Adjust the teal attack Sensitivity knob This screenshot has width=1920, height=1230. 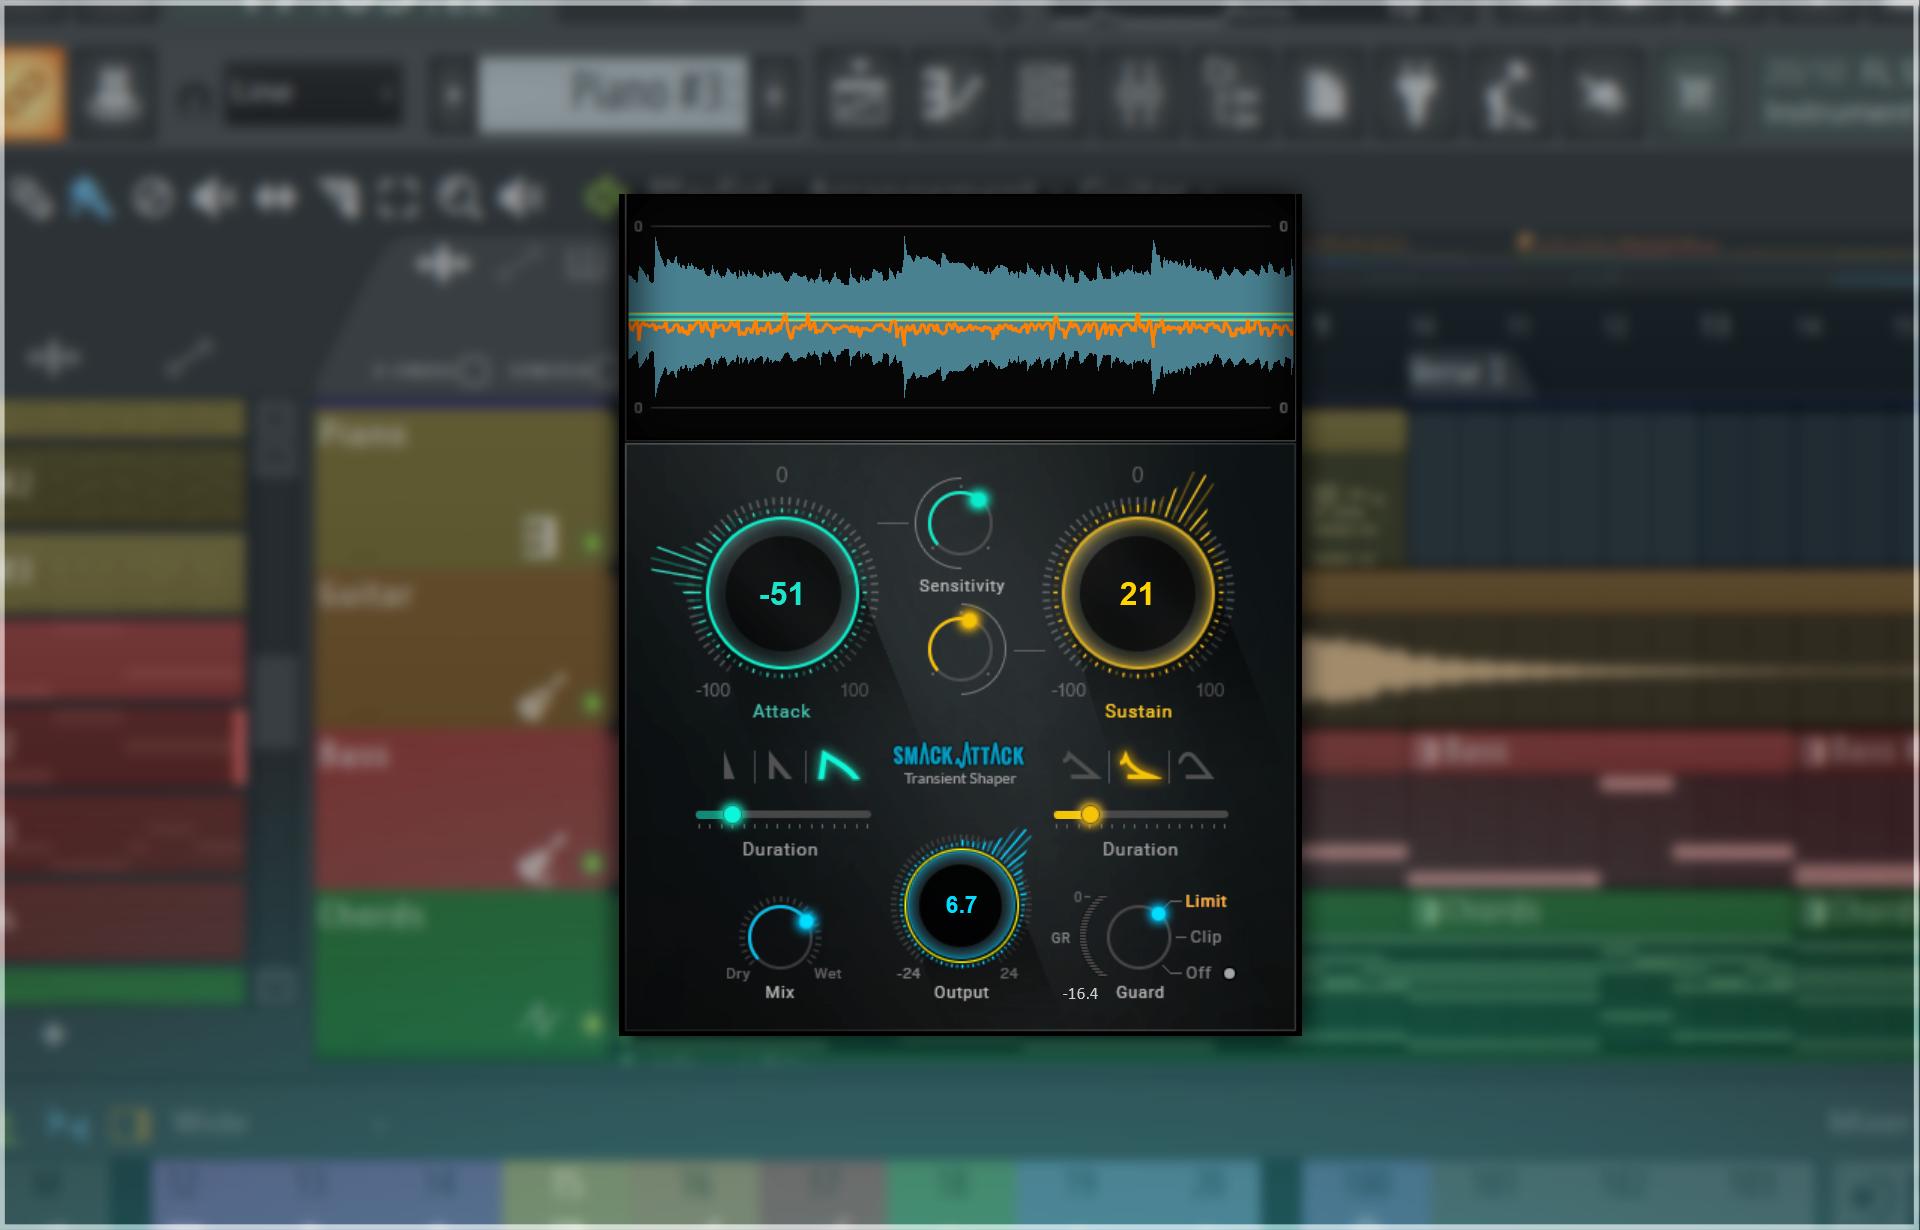pos(958,522)
